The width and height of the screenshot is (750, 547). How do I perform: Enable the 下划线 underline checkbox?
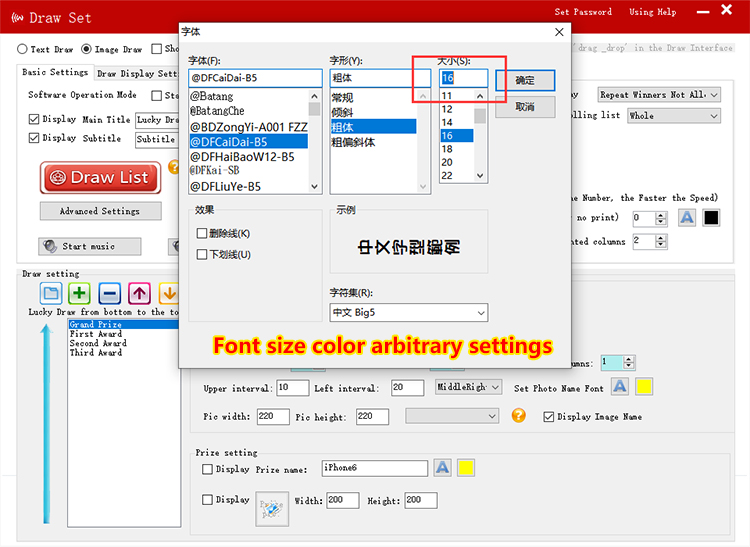203,254
